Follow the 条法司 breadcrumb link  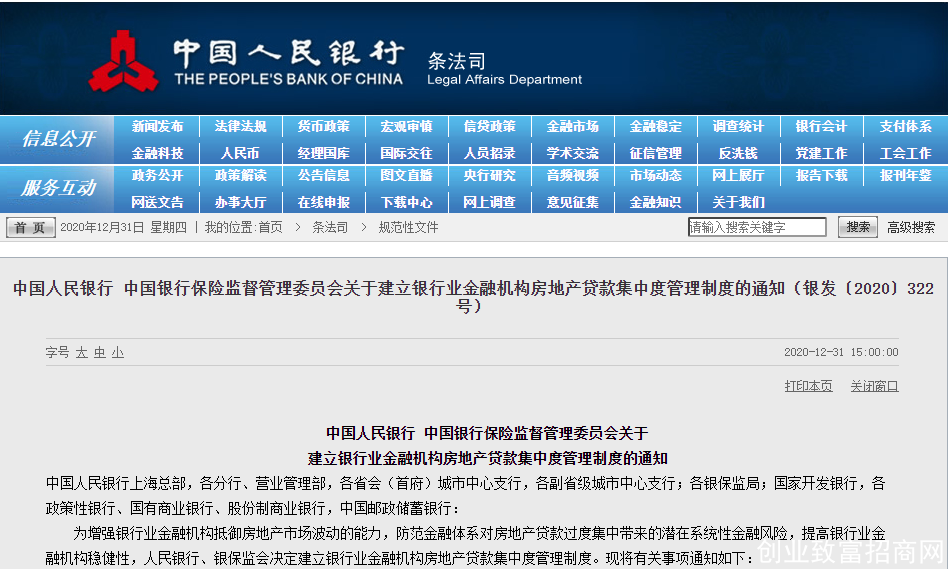click(x=330, y=227)
